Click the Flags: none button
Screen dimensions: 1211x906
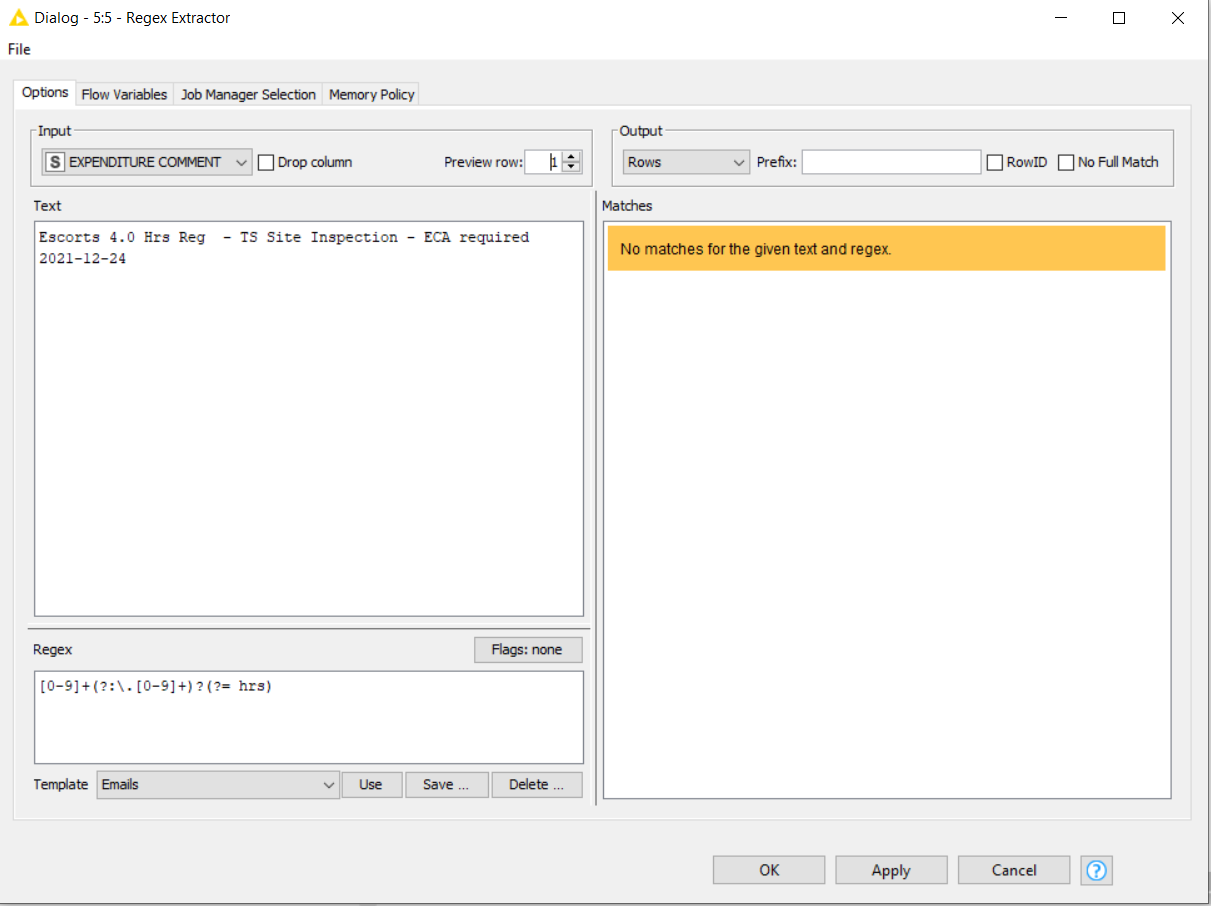point(527,650)
